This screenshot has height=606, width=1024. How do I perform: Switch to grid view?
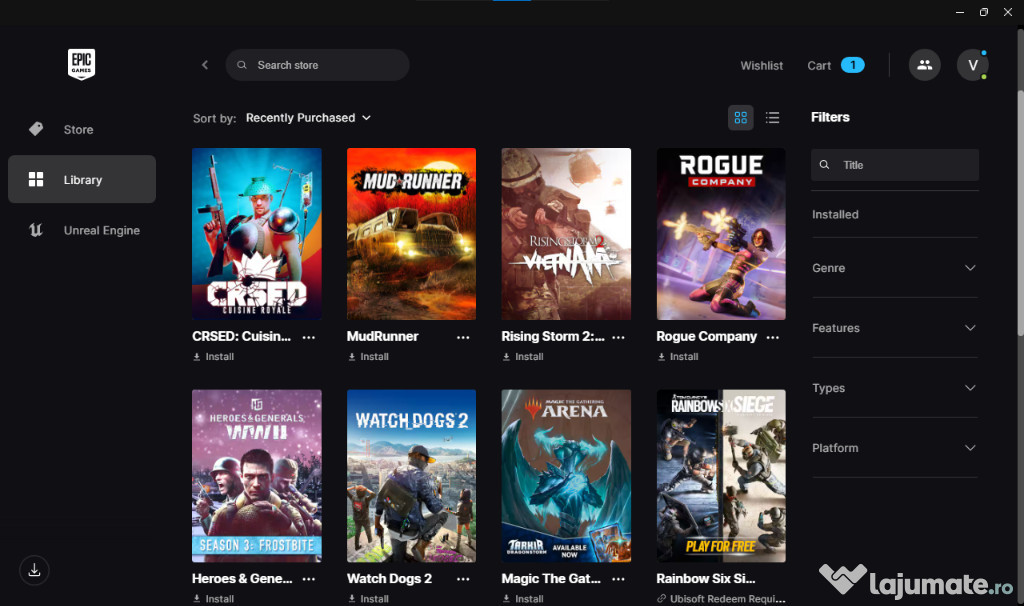coord(741,118)
